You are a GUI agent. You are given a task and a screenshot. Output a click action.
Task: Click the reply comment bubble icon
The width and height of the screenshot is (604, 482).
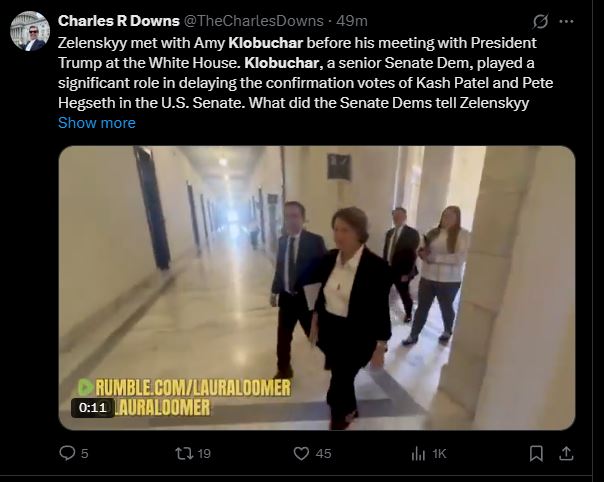coord(67,453)
